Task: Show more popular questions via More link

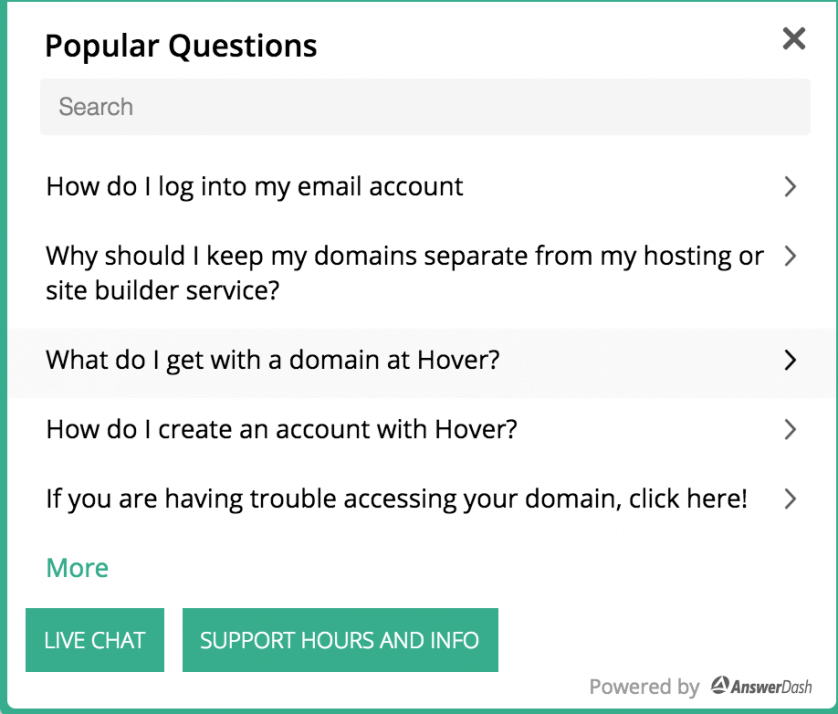Action: tap(77, 568)
